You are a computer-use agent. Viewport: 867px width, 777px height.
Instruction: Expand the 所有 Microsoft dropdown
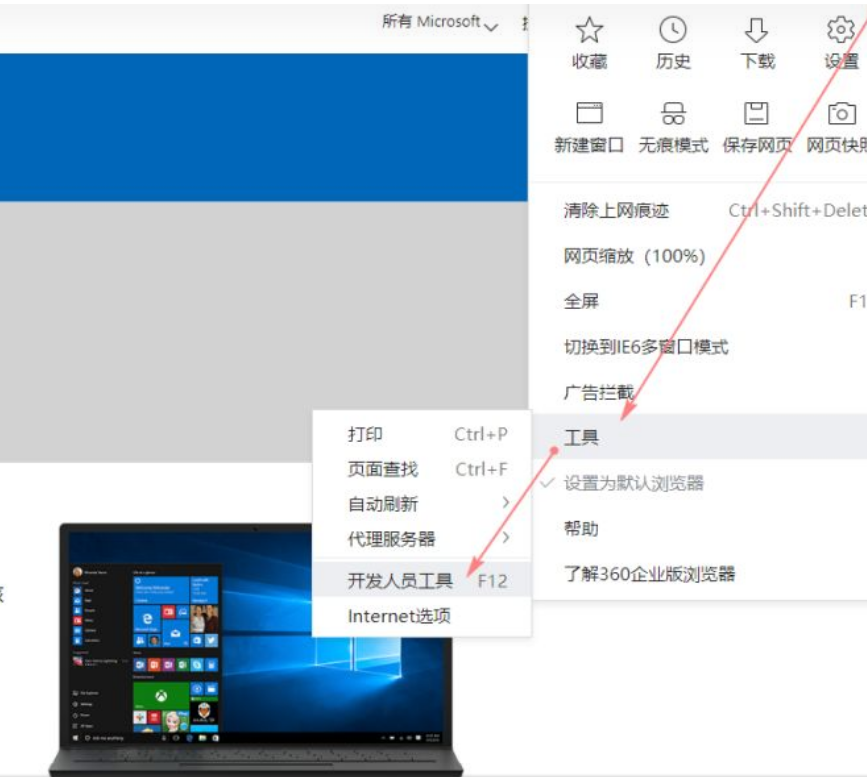440,23
